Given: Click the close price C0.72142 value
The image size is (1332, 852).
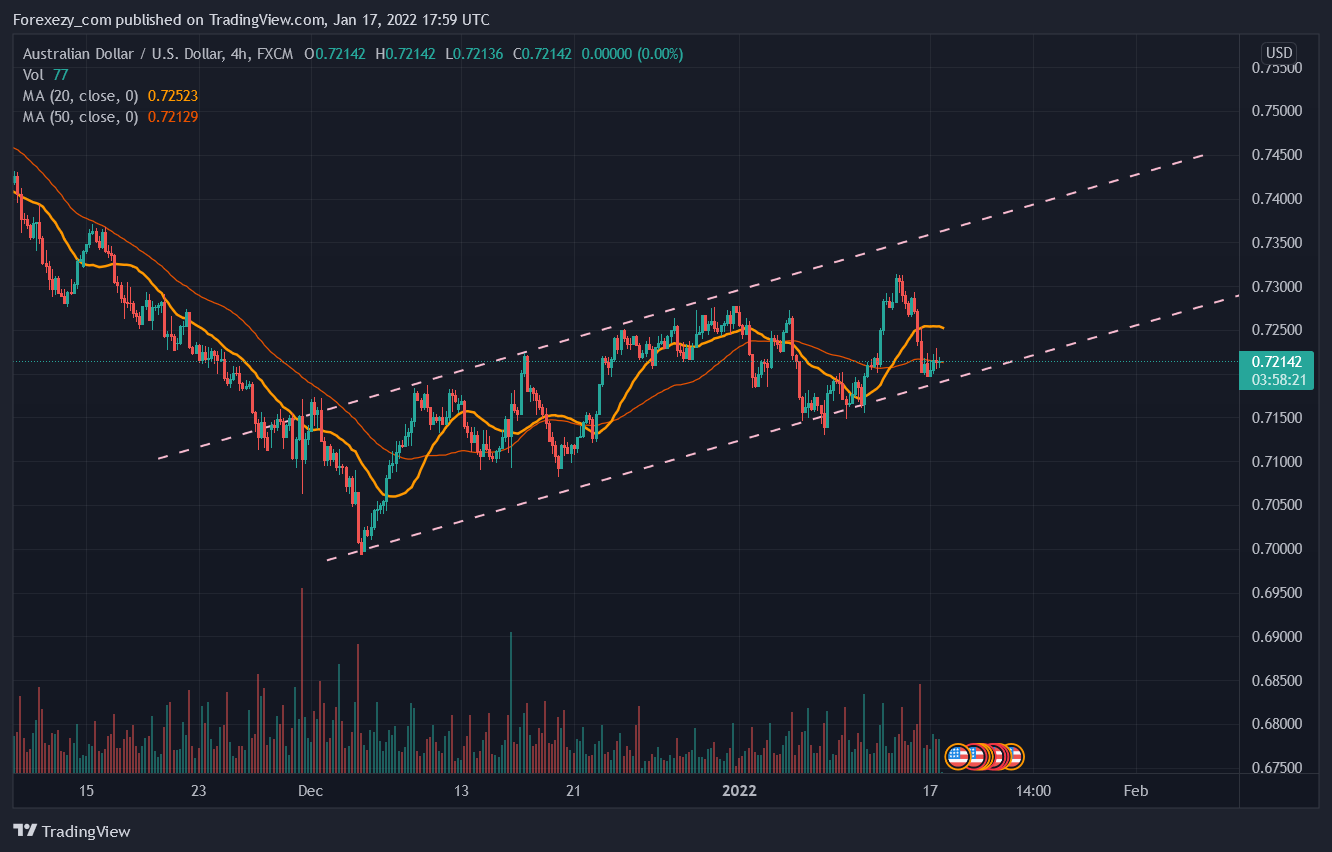Looking at the screenshot, I should tap(542, 54).
